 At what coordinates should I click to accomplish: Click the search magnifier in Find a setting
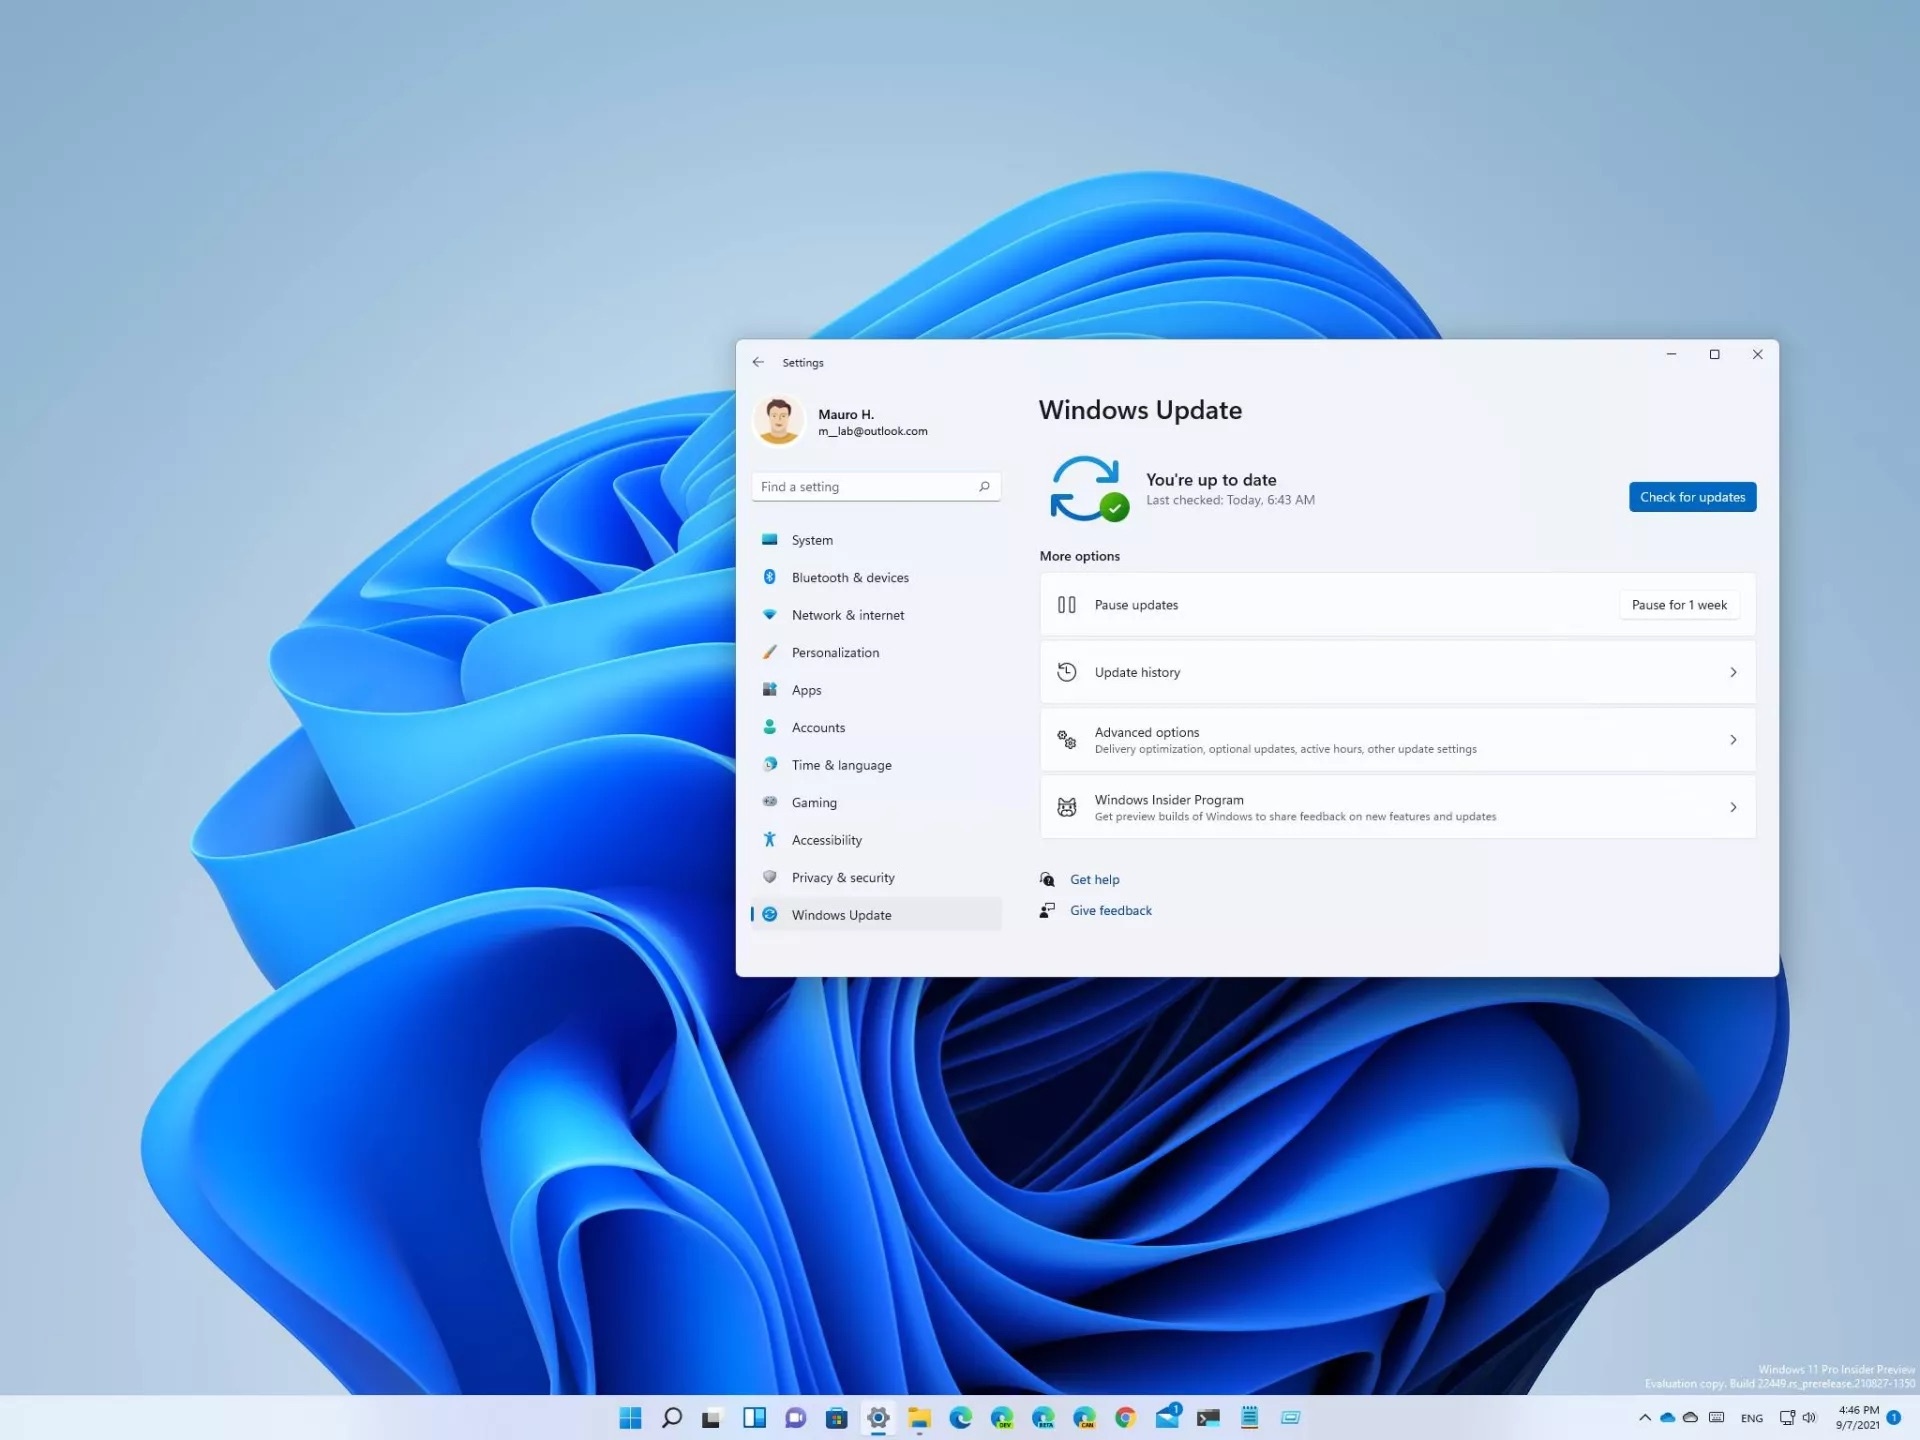(x=984, y=487)
